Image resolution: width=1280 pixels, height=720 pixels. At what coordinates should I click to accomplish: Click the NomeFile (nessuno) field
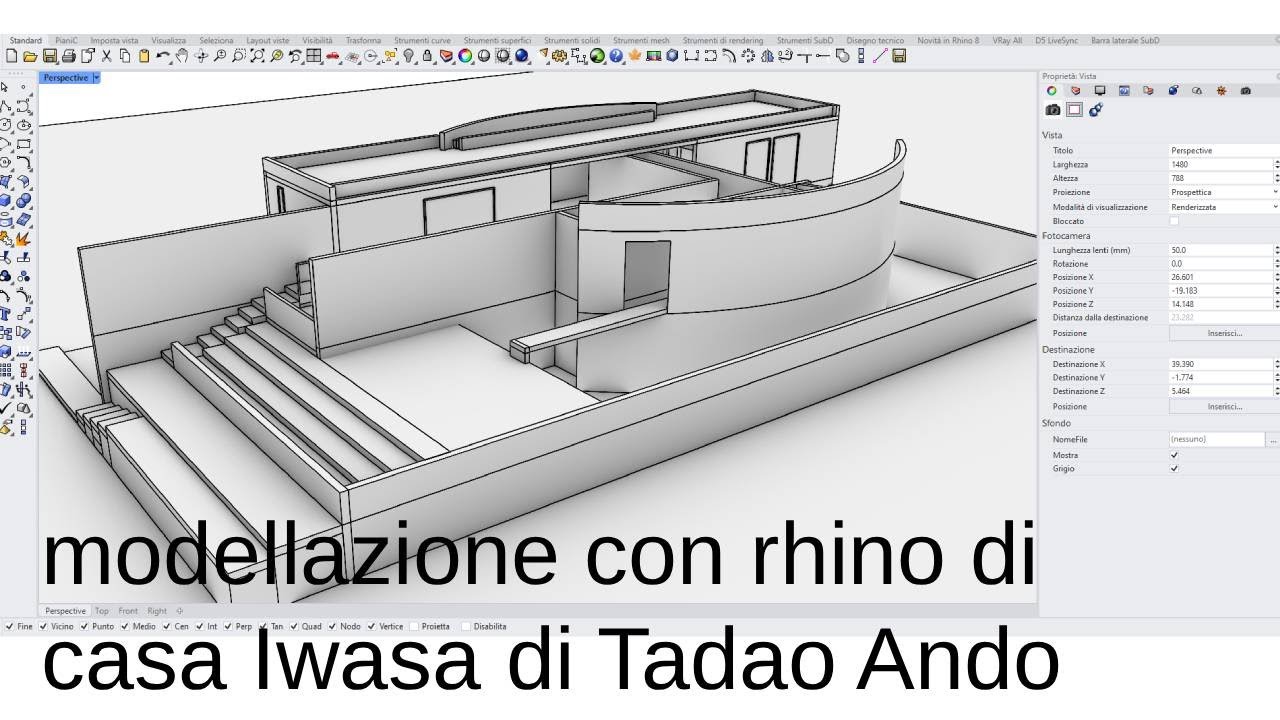click(1217, 439)
